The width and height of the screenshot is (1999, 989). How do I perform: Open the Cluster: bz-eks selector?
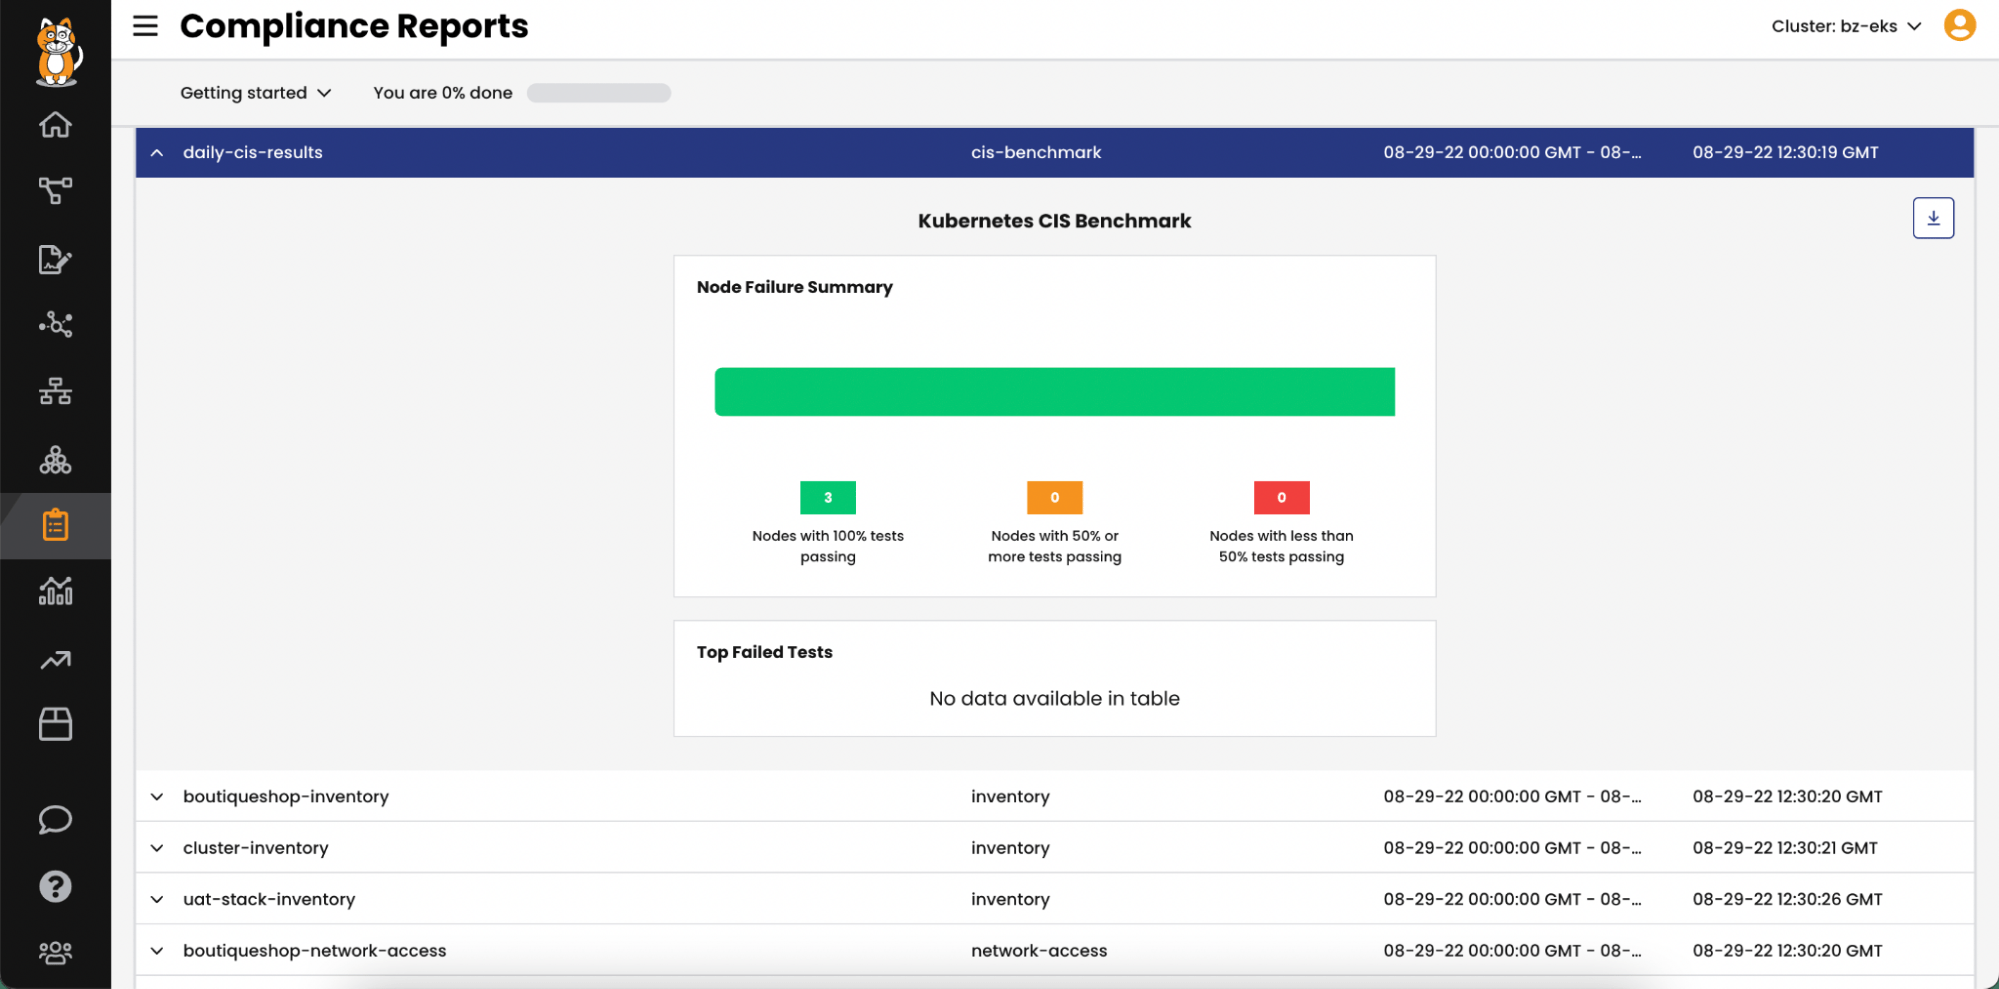pos(1846,26)
